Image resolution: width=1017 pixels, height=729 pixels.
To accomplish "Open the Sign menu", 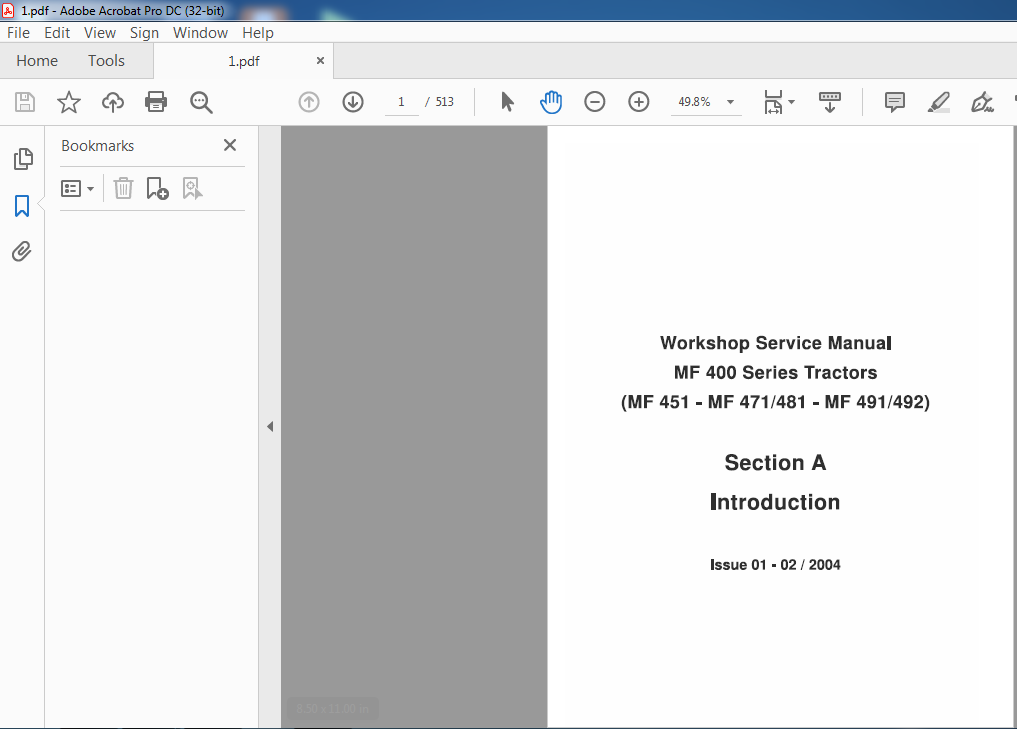I will pos(144,33).
